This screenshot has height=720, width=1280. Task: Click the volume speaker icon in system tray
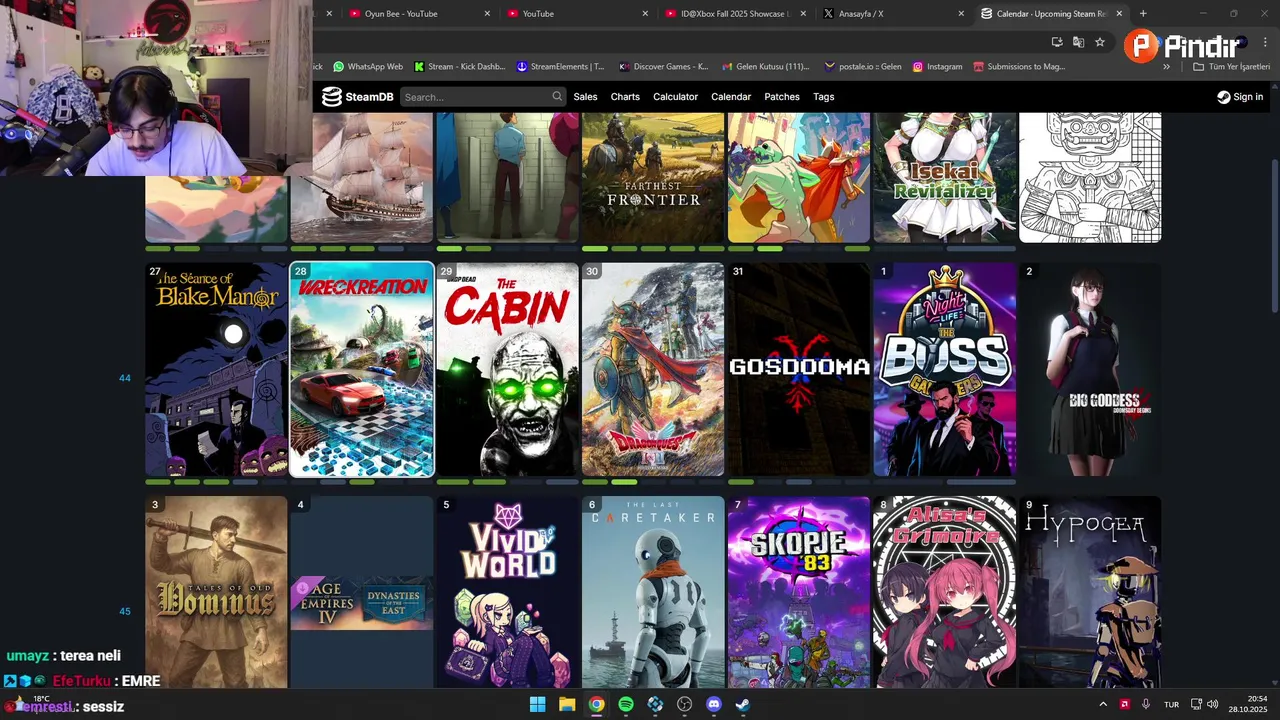1213,704
